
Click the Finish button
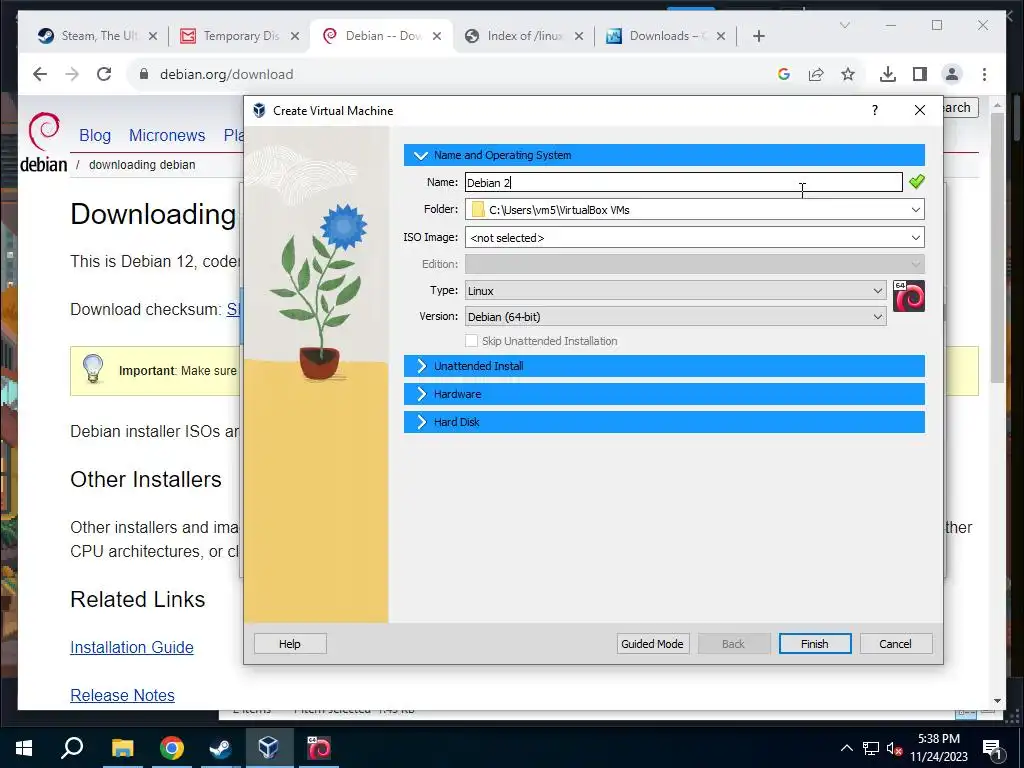pyautogui.click(x=814, y=644)
